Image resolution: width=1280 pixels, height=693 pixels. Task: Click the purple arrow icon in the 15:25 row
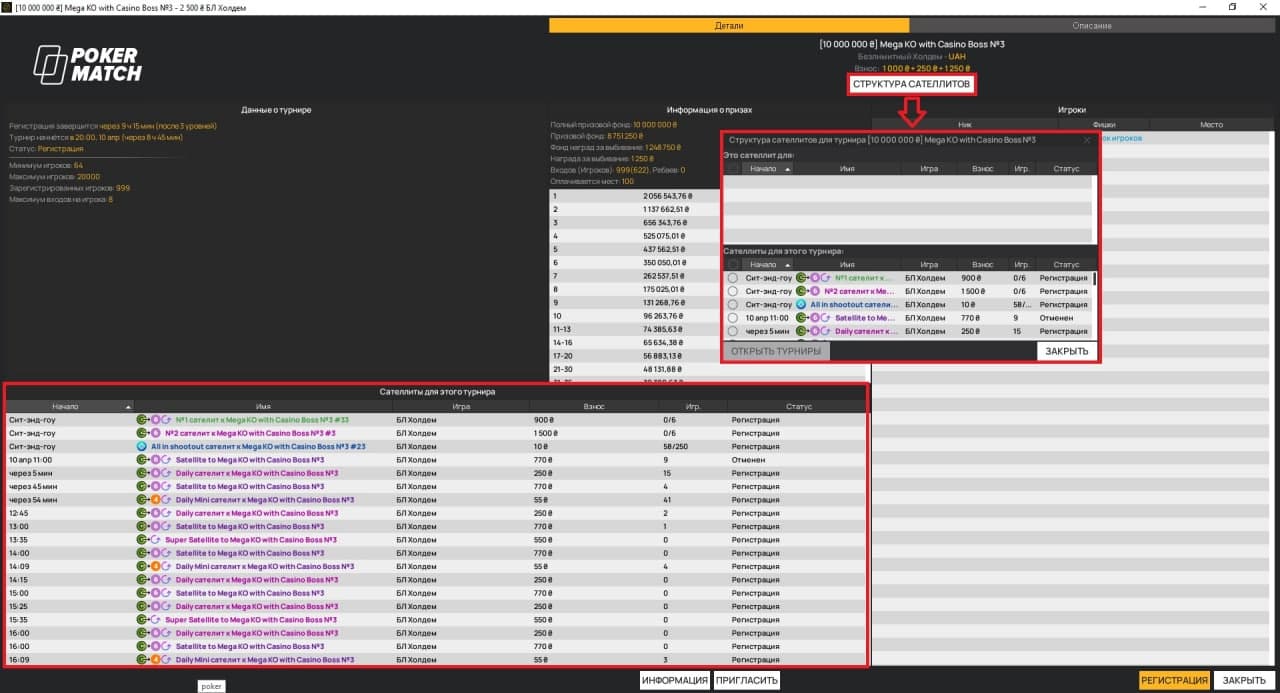pos(166,606)
